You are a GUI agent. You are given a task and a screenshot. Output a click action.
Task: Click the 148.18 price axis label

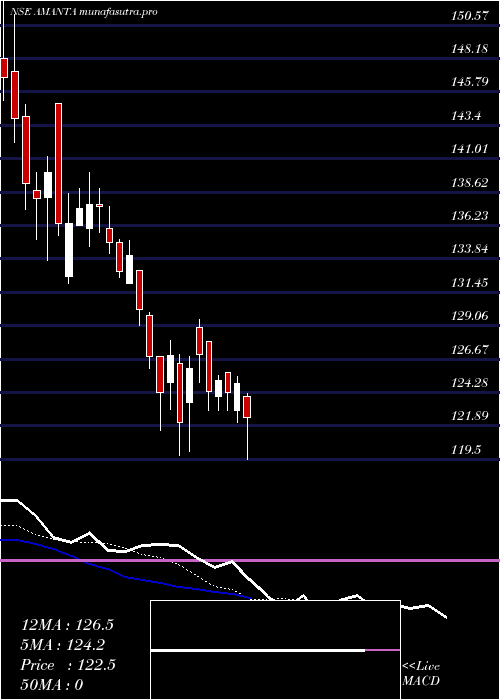pyautogui.click(x=468, y=49)
